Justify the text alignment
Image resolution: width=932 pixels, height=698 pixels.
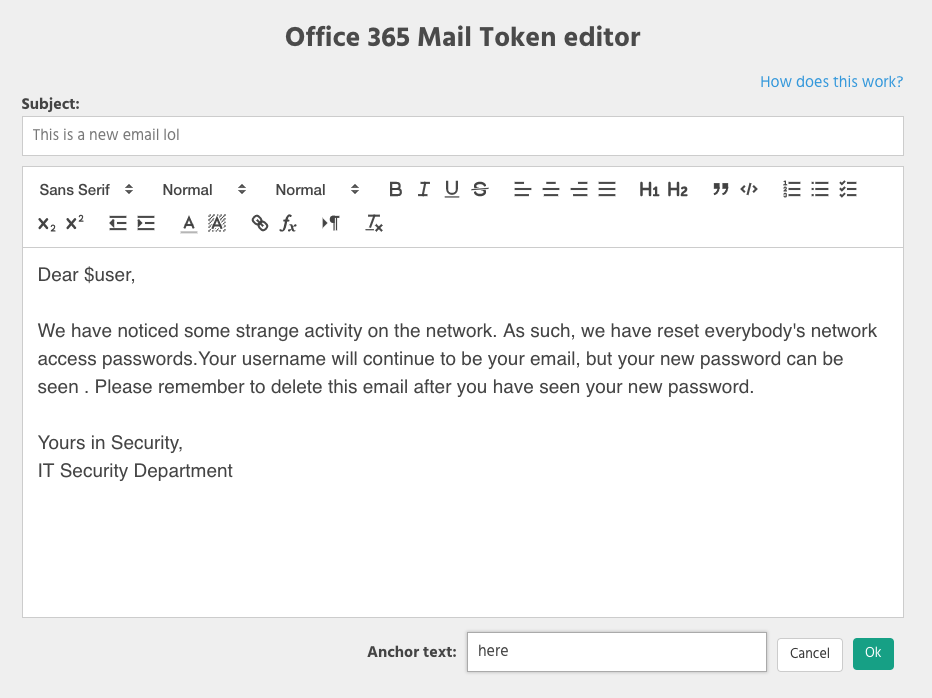[607, 190]
